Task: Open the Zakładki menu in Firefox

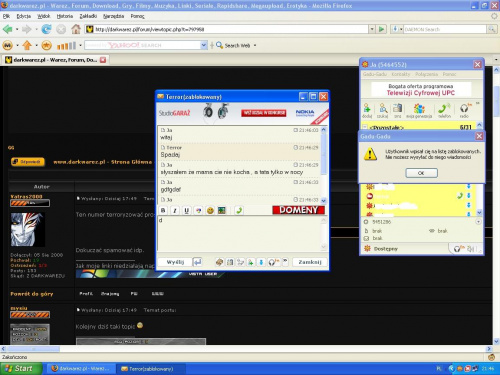Action: pyautogui.click(x=88, y=16)
